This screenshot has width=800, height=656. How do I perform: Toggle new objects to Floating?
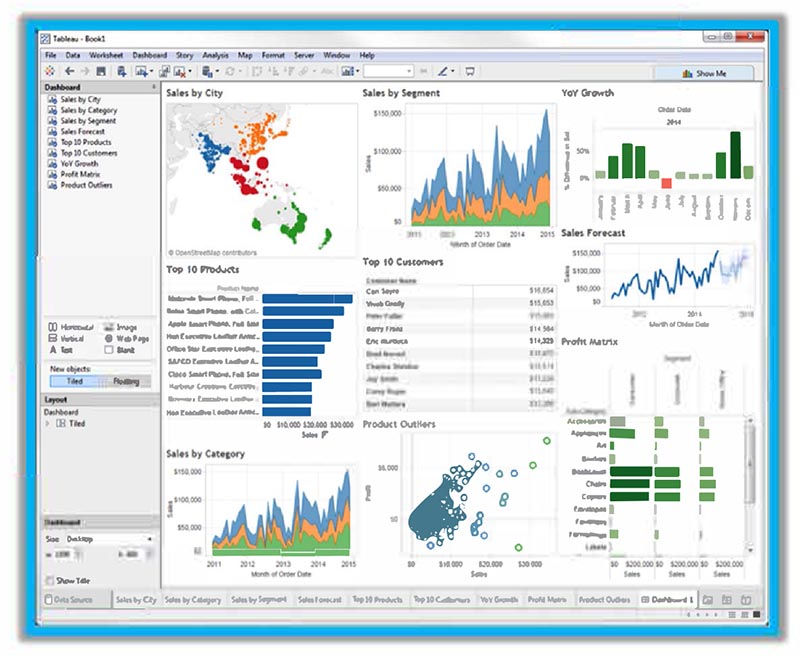pos(127,381)
